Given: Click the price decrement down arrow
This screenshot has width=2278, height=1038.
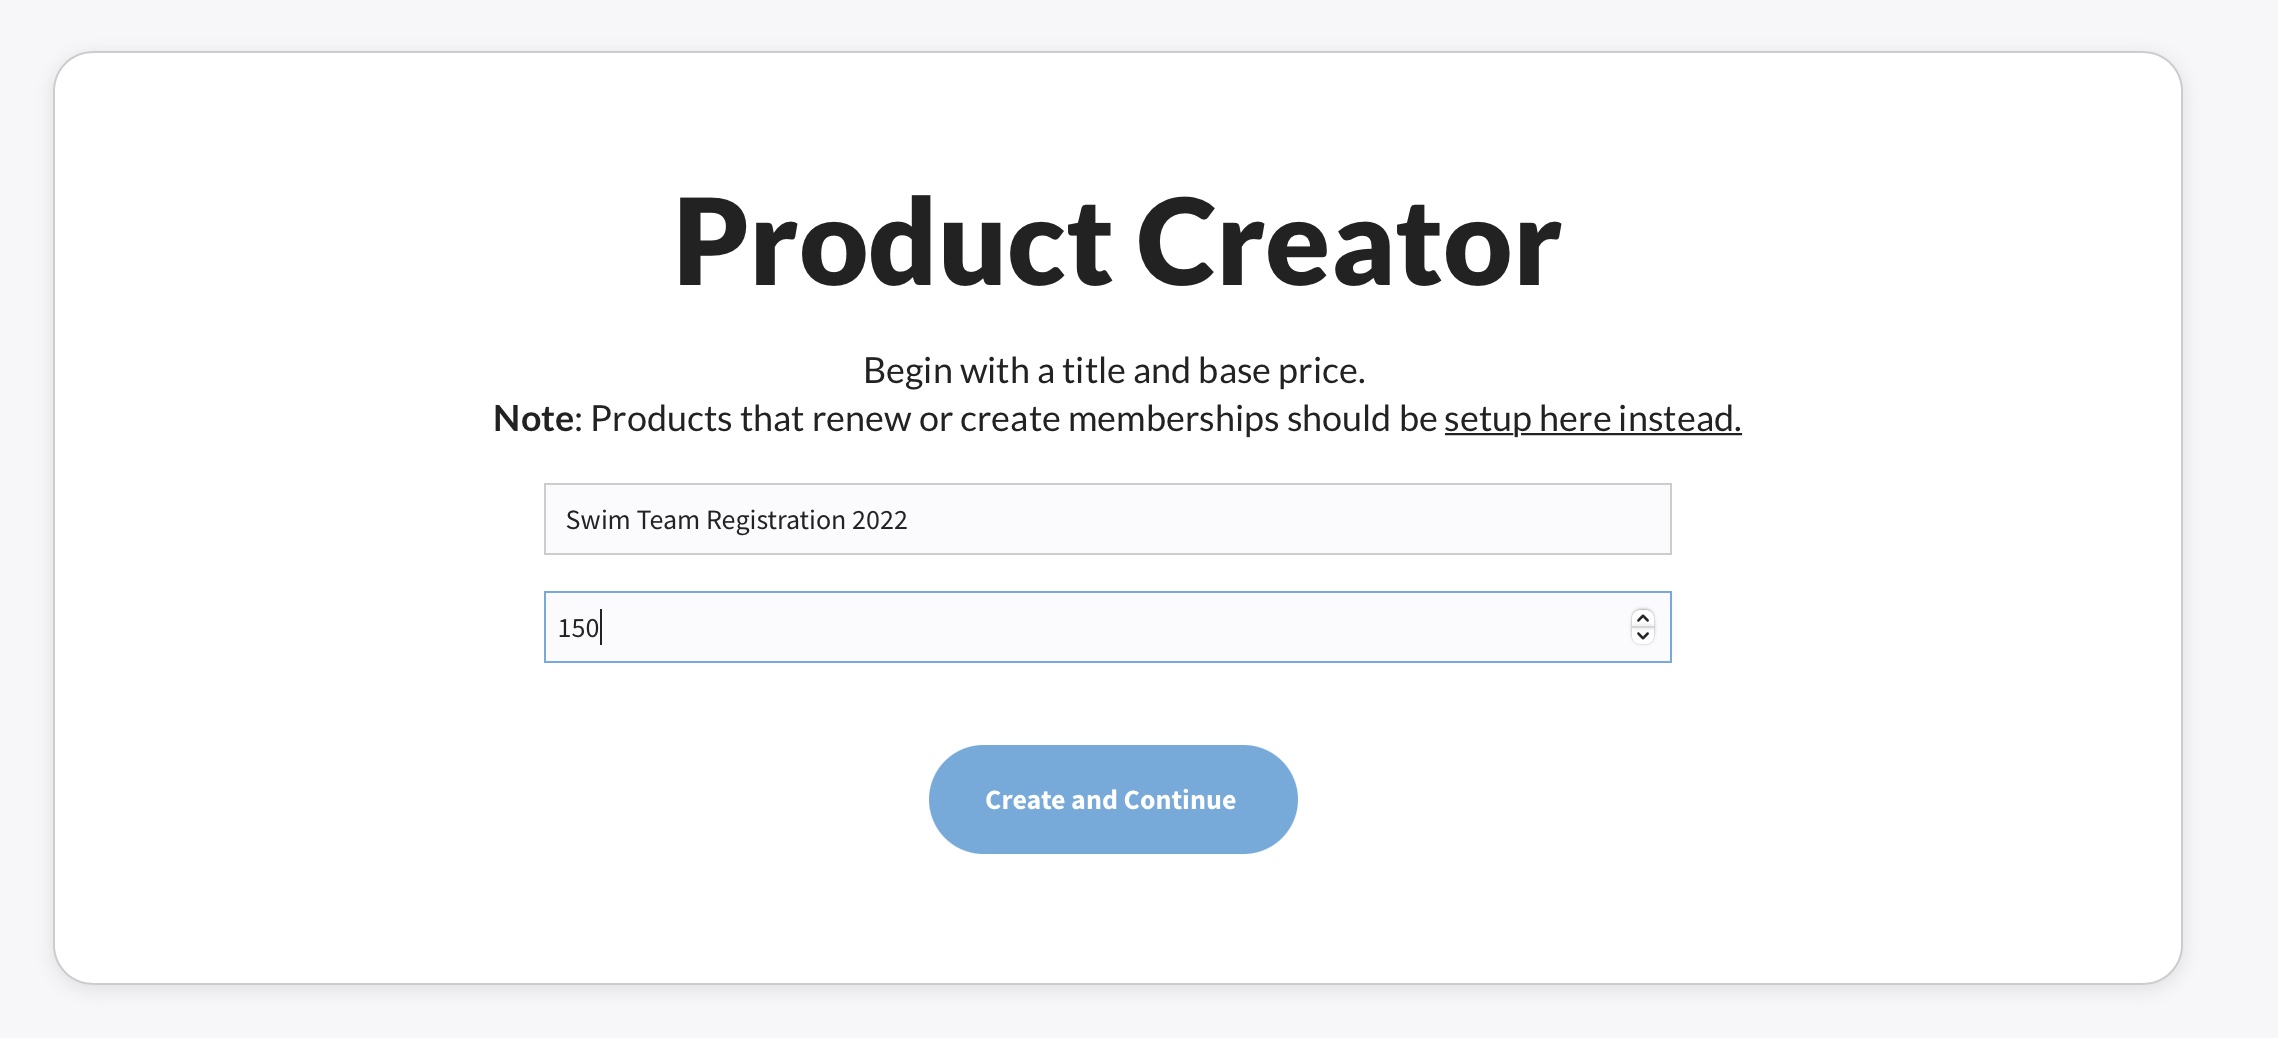Looking at the screenshot, I should [1642, 636].
